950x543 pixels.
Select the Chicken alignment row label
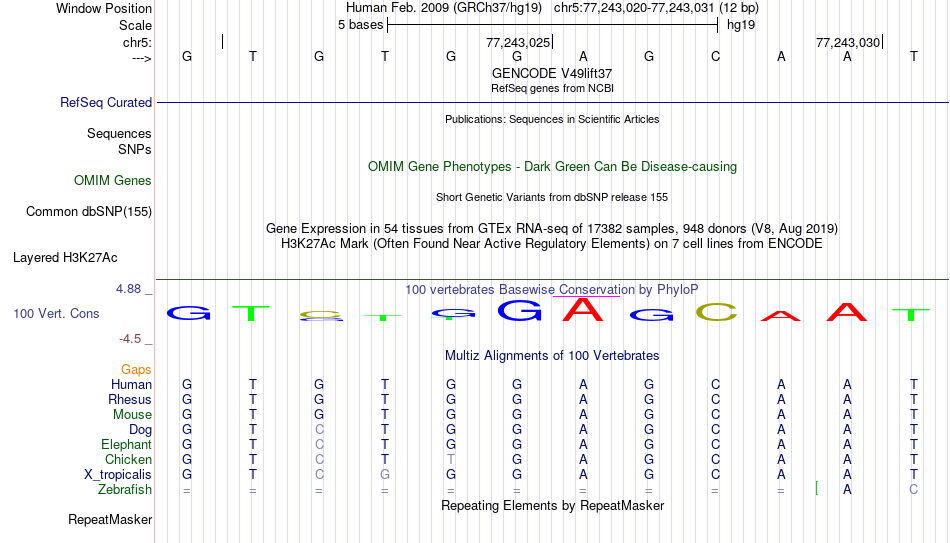[128, 459]
